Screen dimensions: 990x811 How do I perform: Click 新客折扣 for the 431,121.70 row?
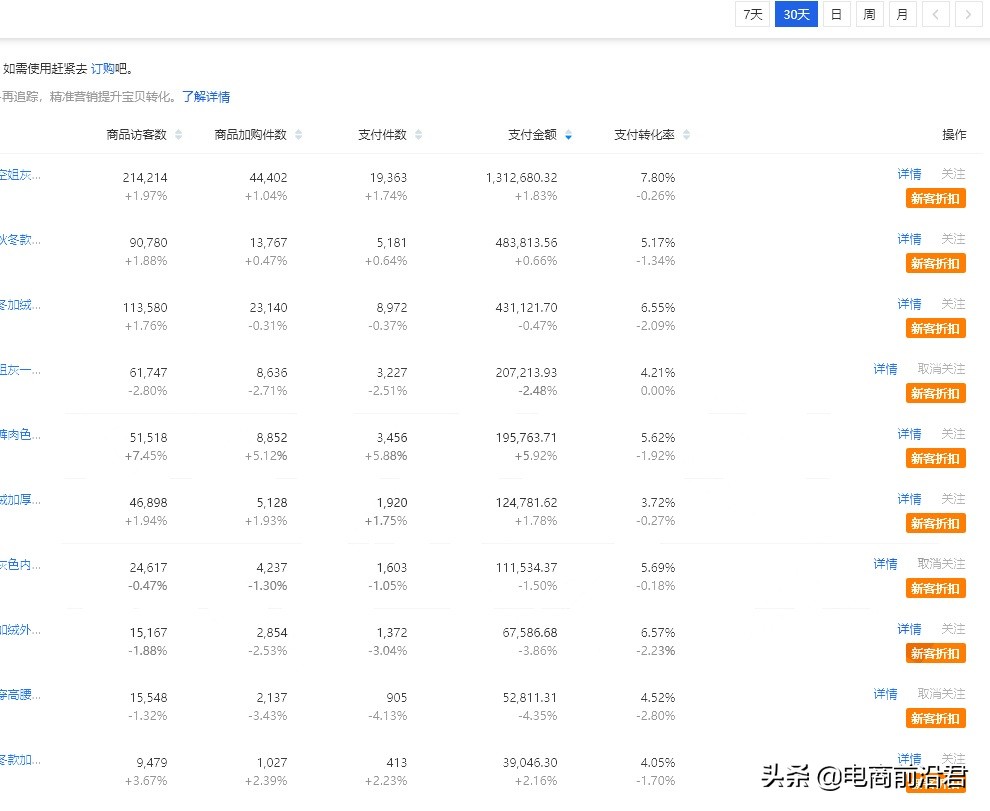935,328
